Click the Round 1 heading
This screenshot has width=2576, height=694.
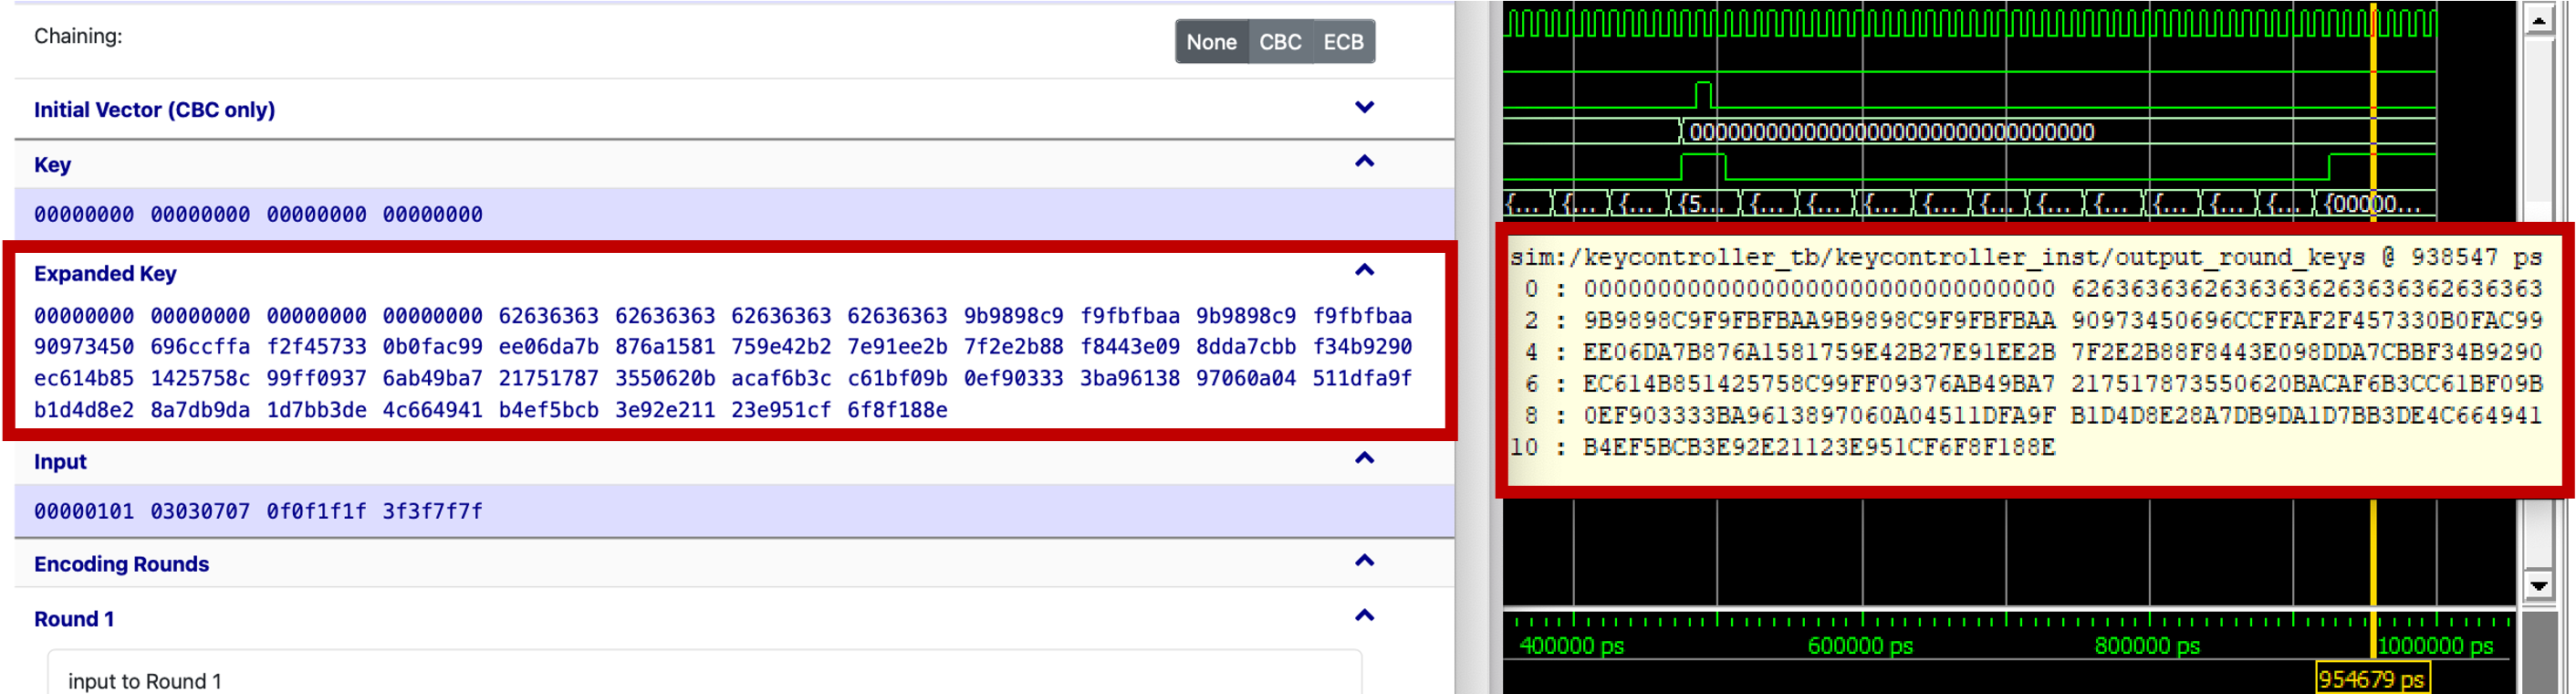74,619
